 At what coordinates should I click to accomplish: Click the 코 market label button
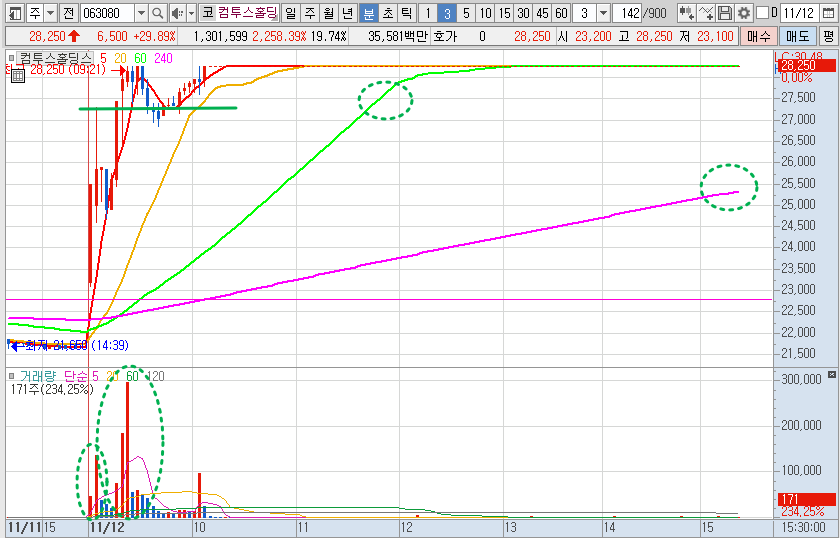[207, 13]
